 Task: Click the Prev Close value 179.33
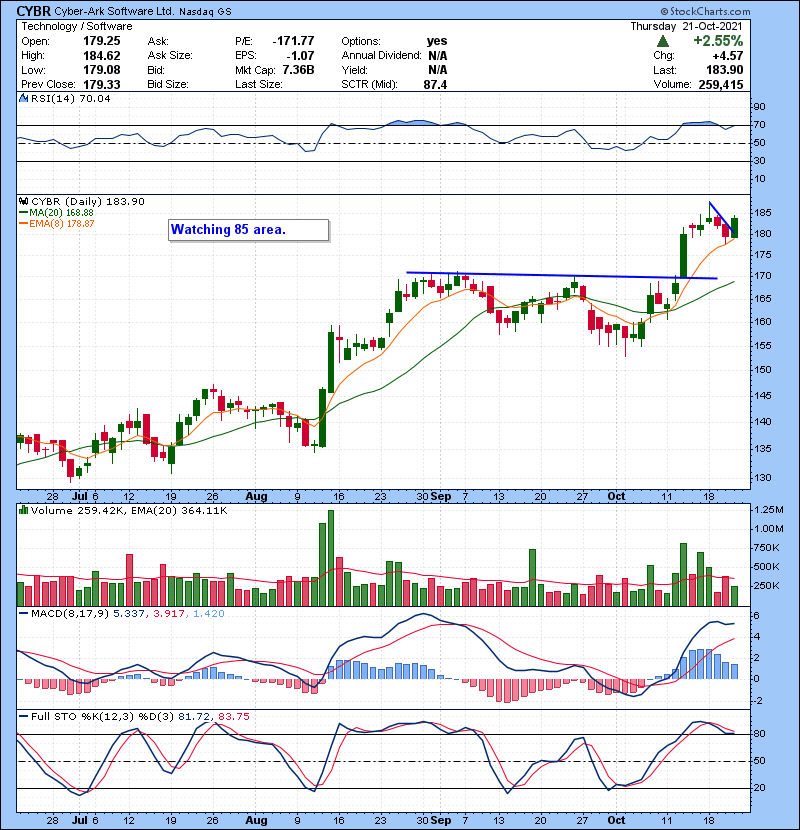pos(102,84)
